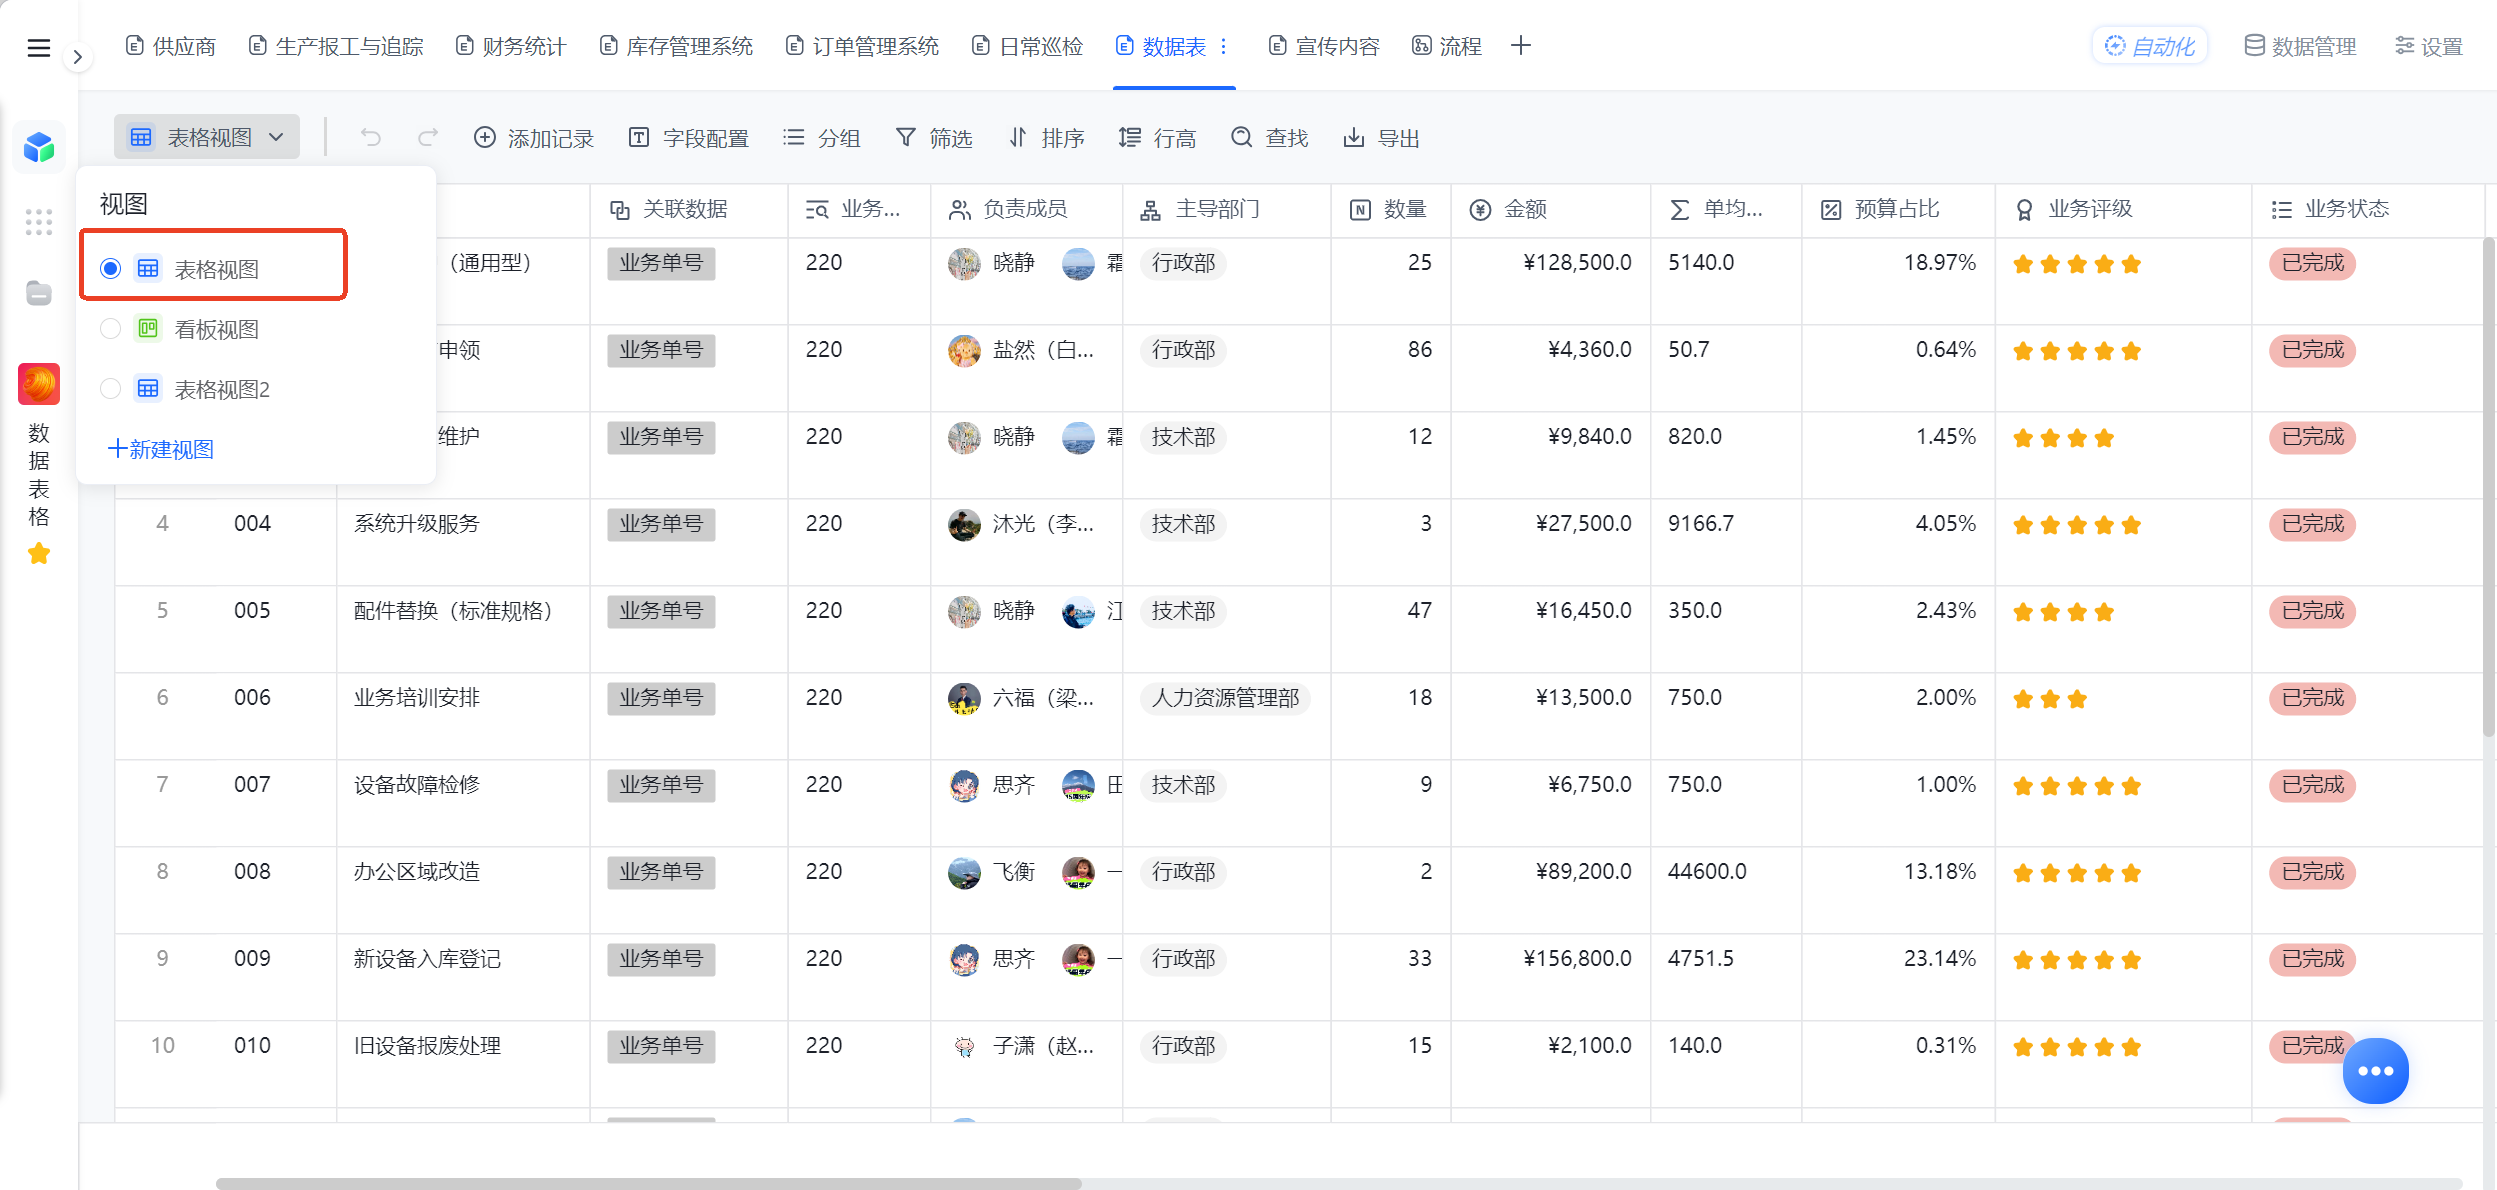Select the orange swirl application icon
Image resolution: width=2497 pixels, height=1190 pixels.
(39, 384)
